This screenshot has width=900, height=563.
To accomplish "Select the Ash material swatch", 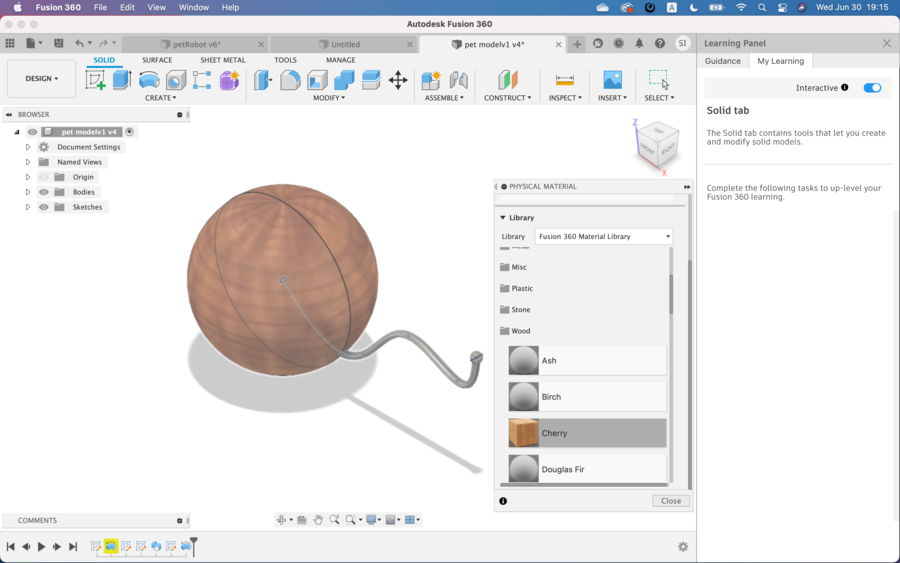I will pyautogui.click(x=523, y=360).
